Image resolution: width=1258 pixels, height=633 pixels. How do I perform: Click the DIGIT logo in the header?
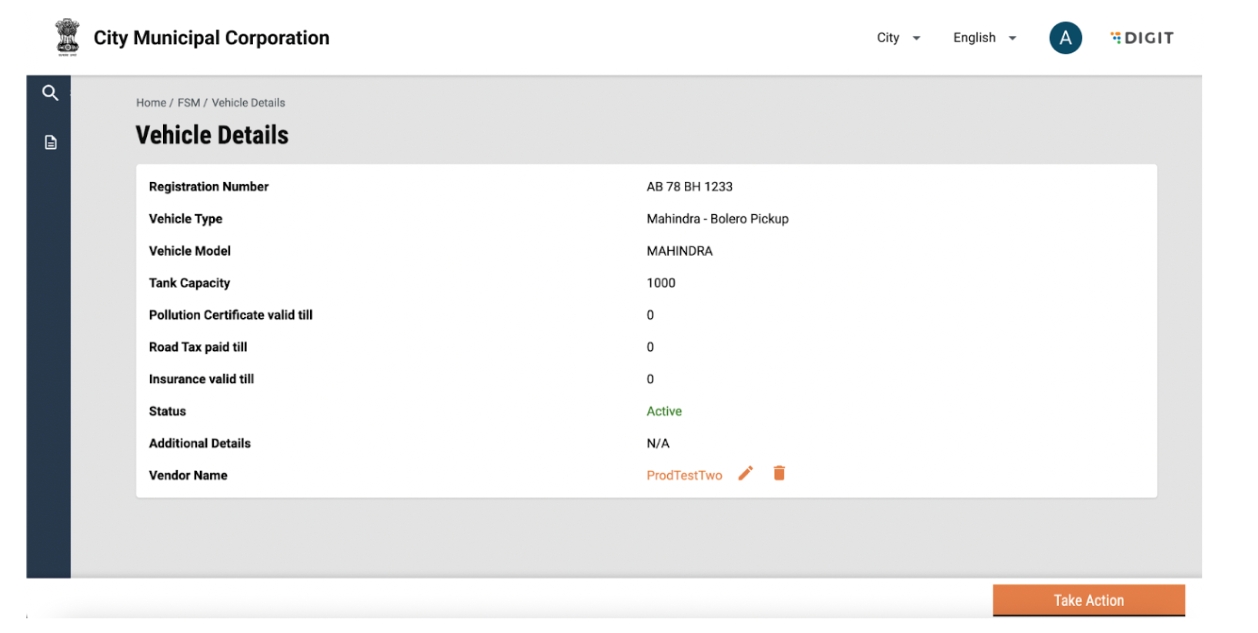1142,38
